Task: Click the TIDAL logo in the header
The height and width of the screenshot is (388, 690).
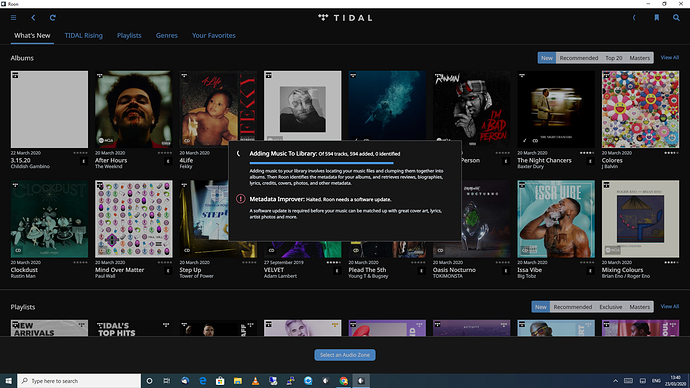Action: tap(345, 18)
